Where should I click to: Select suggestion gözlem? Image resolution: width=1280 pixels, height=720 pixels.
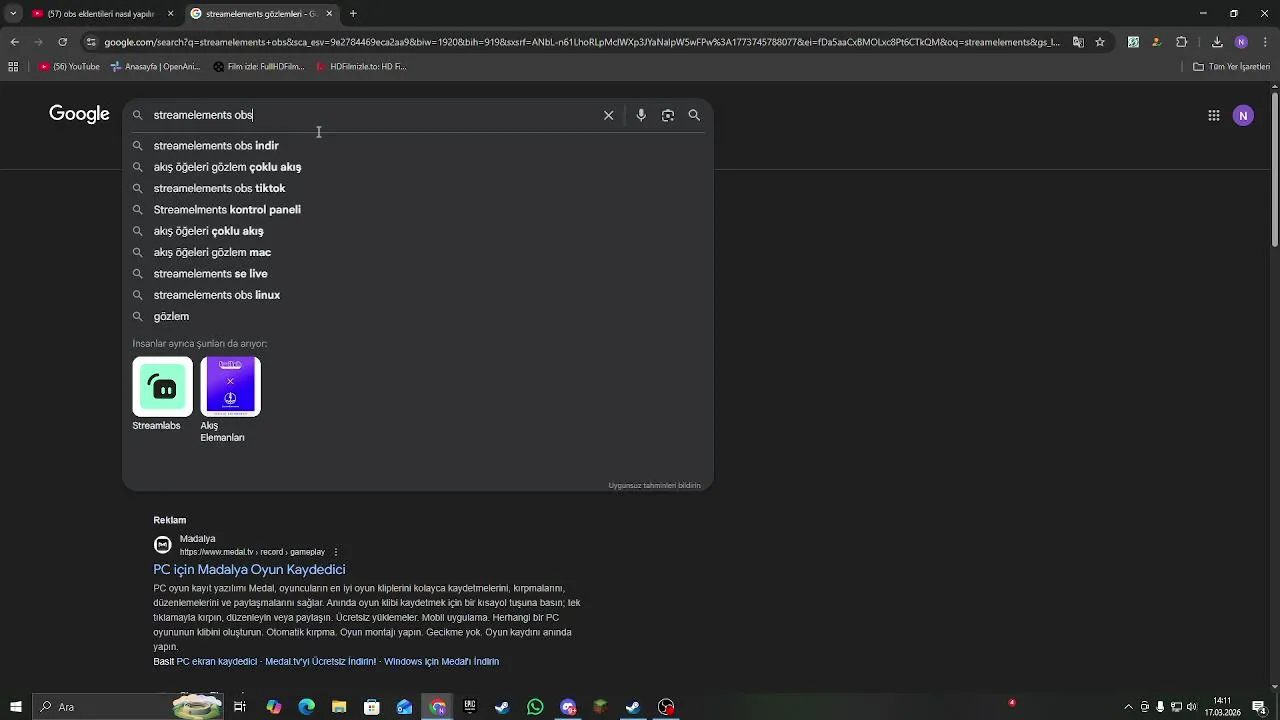[x=418, y=316]
